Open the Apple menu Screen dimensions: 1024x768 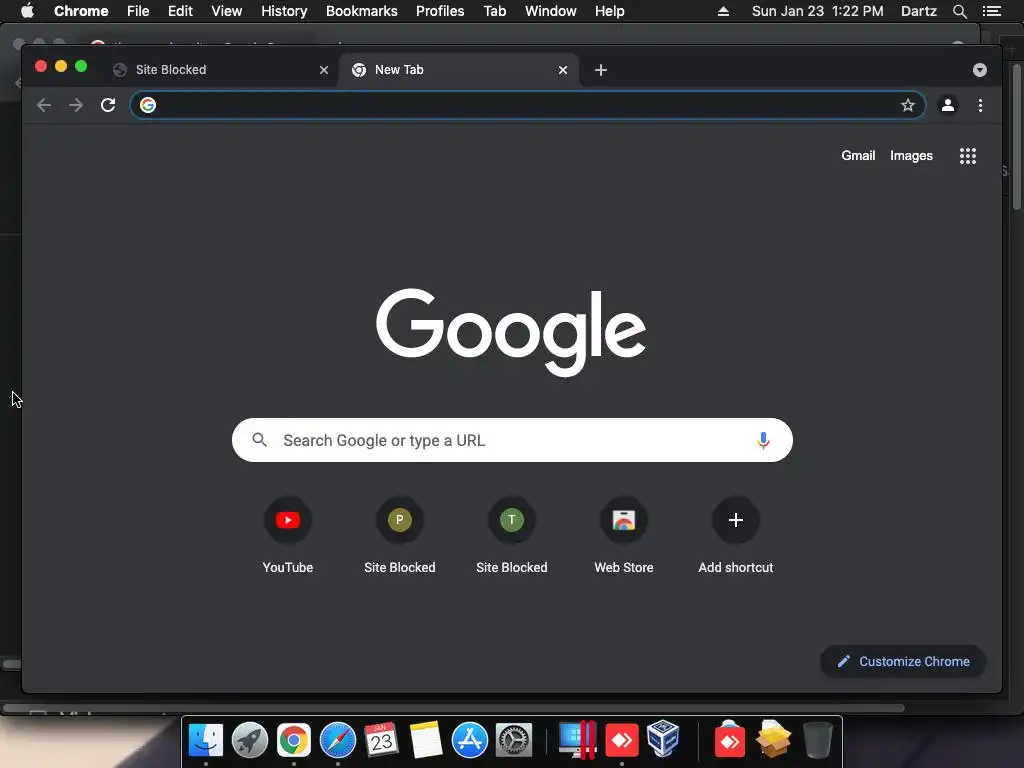27,11
